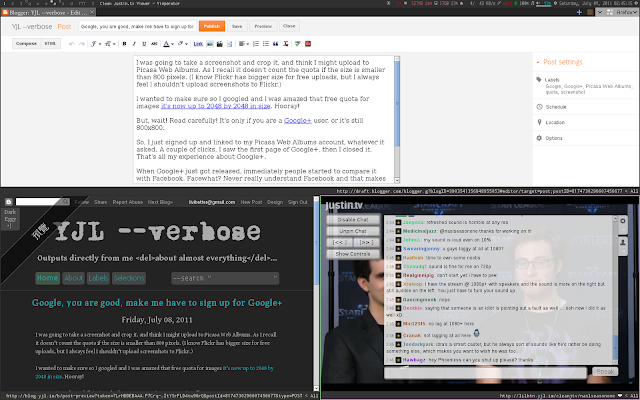Click the Speak button in chat
Image resolution: width=640 pixels, height=400 pixels.
pos(605,372)
